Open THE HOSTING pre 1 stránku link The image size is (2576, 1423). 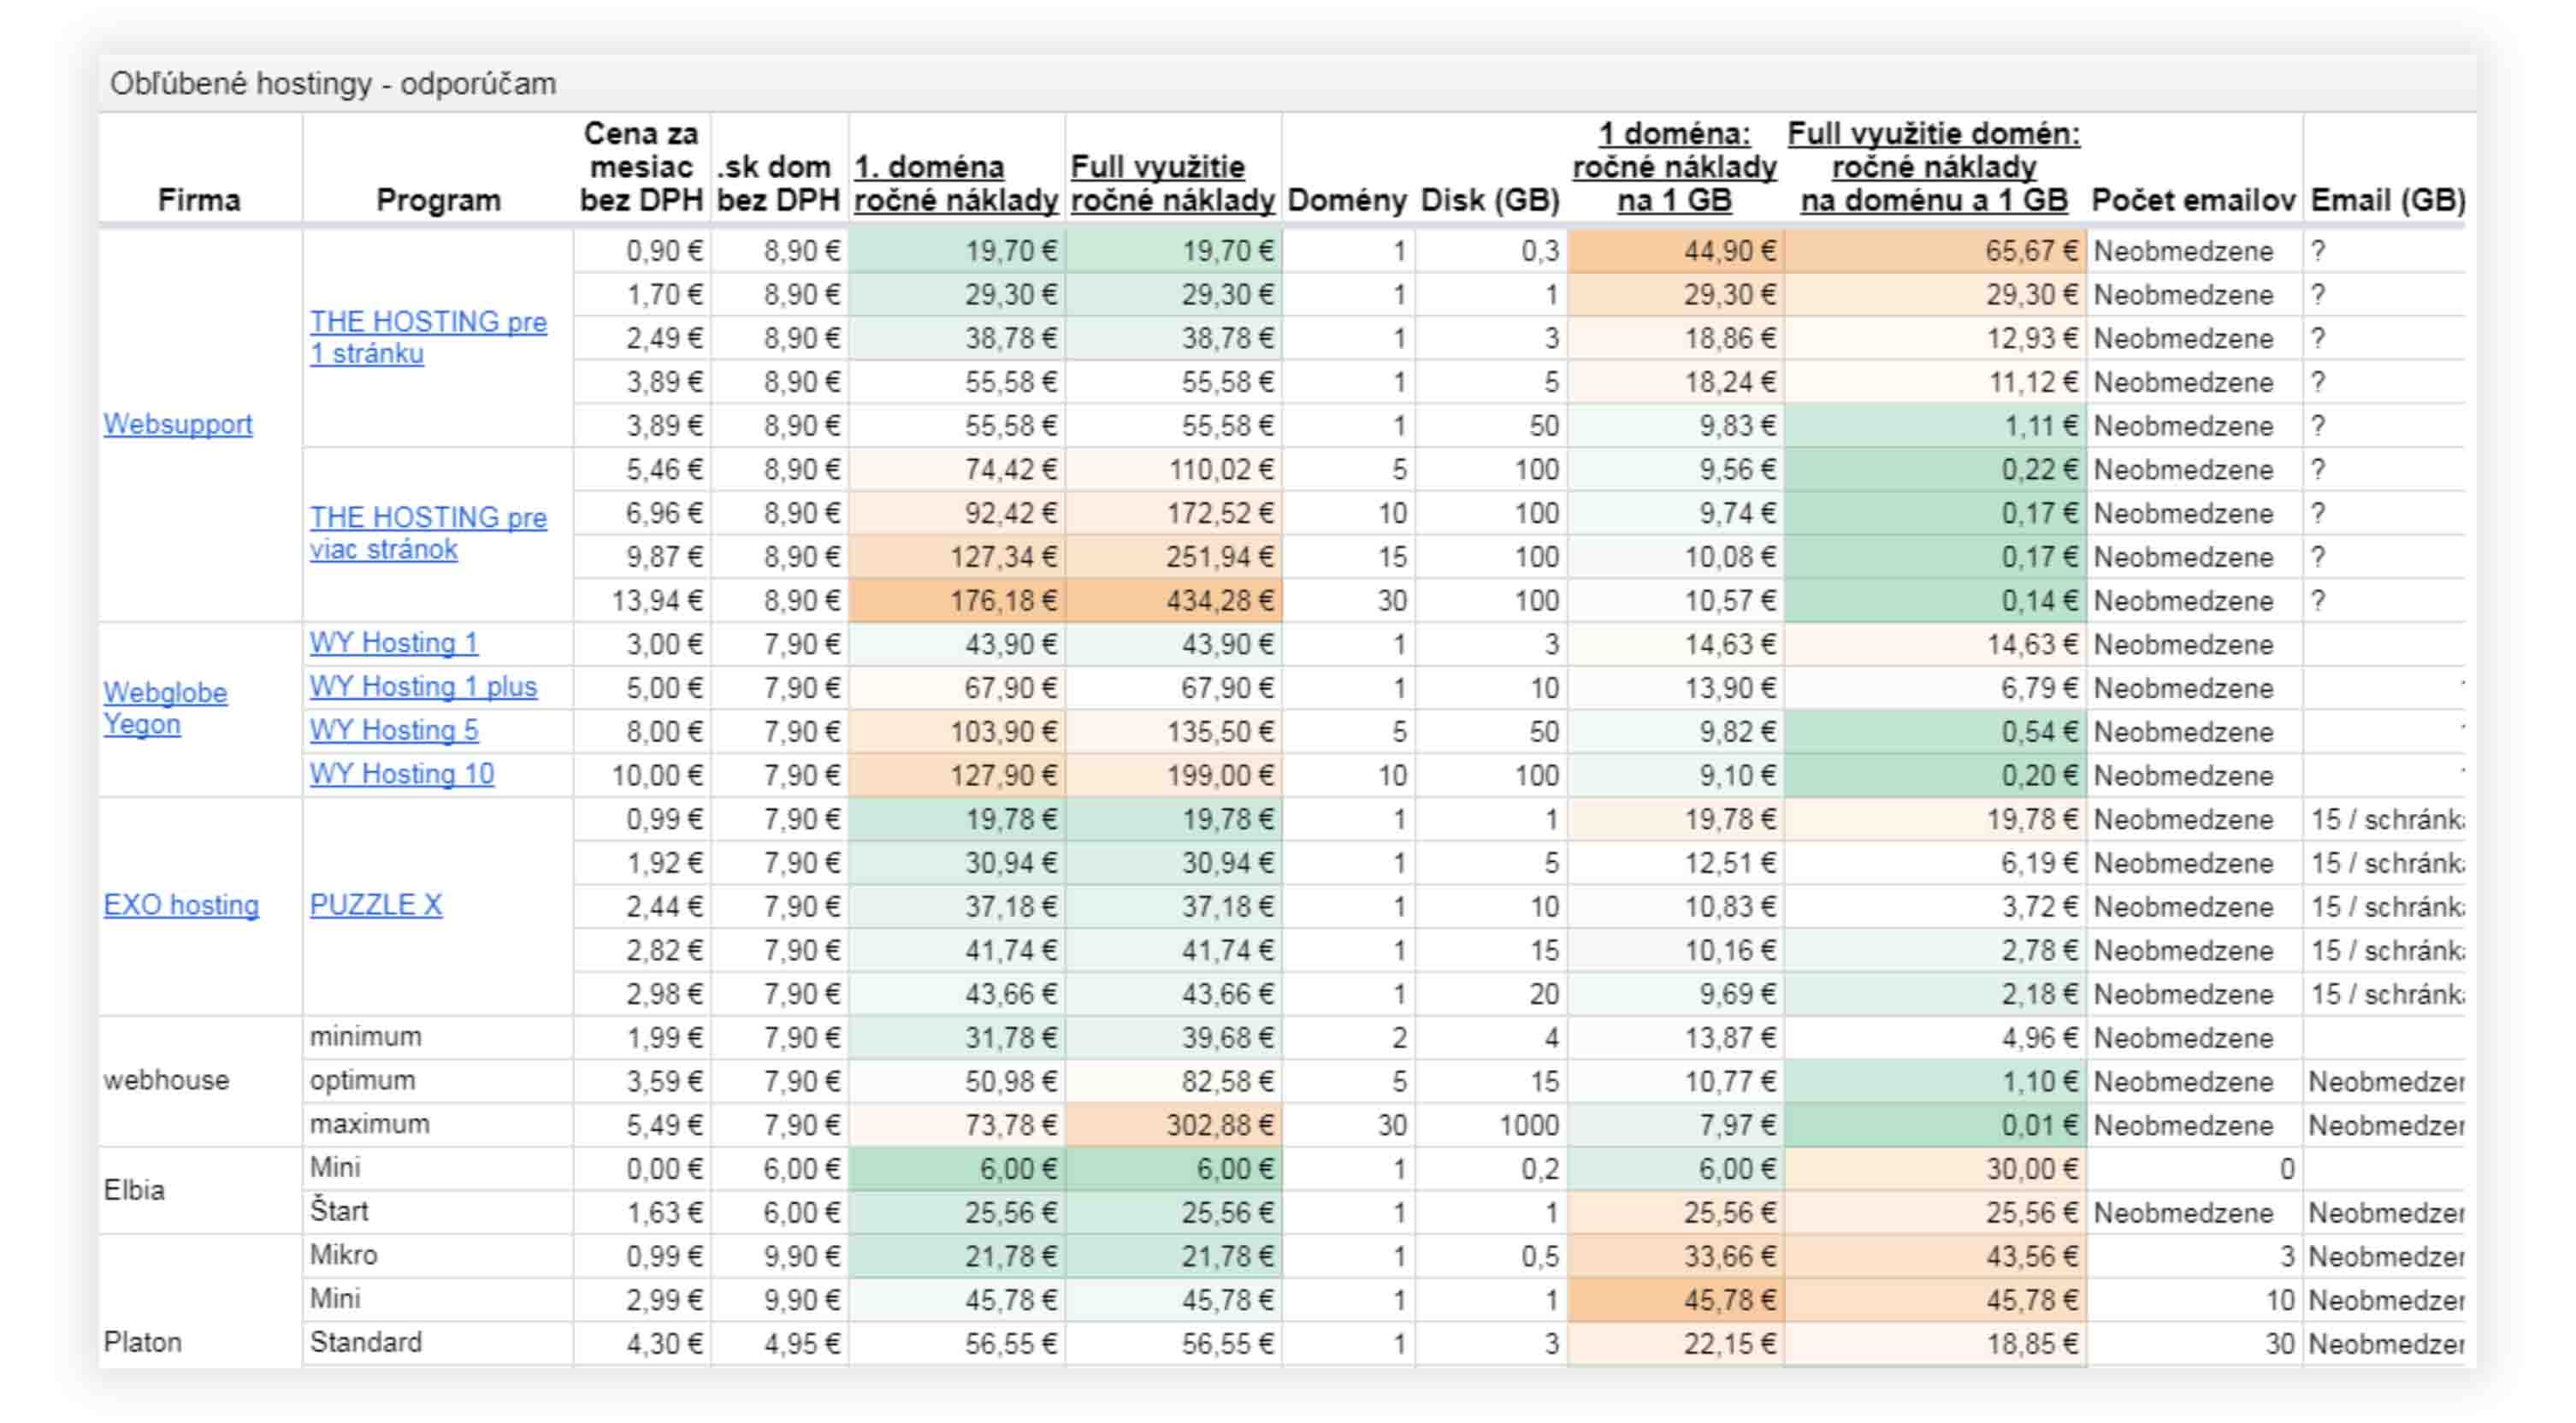428,337
